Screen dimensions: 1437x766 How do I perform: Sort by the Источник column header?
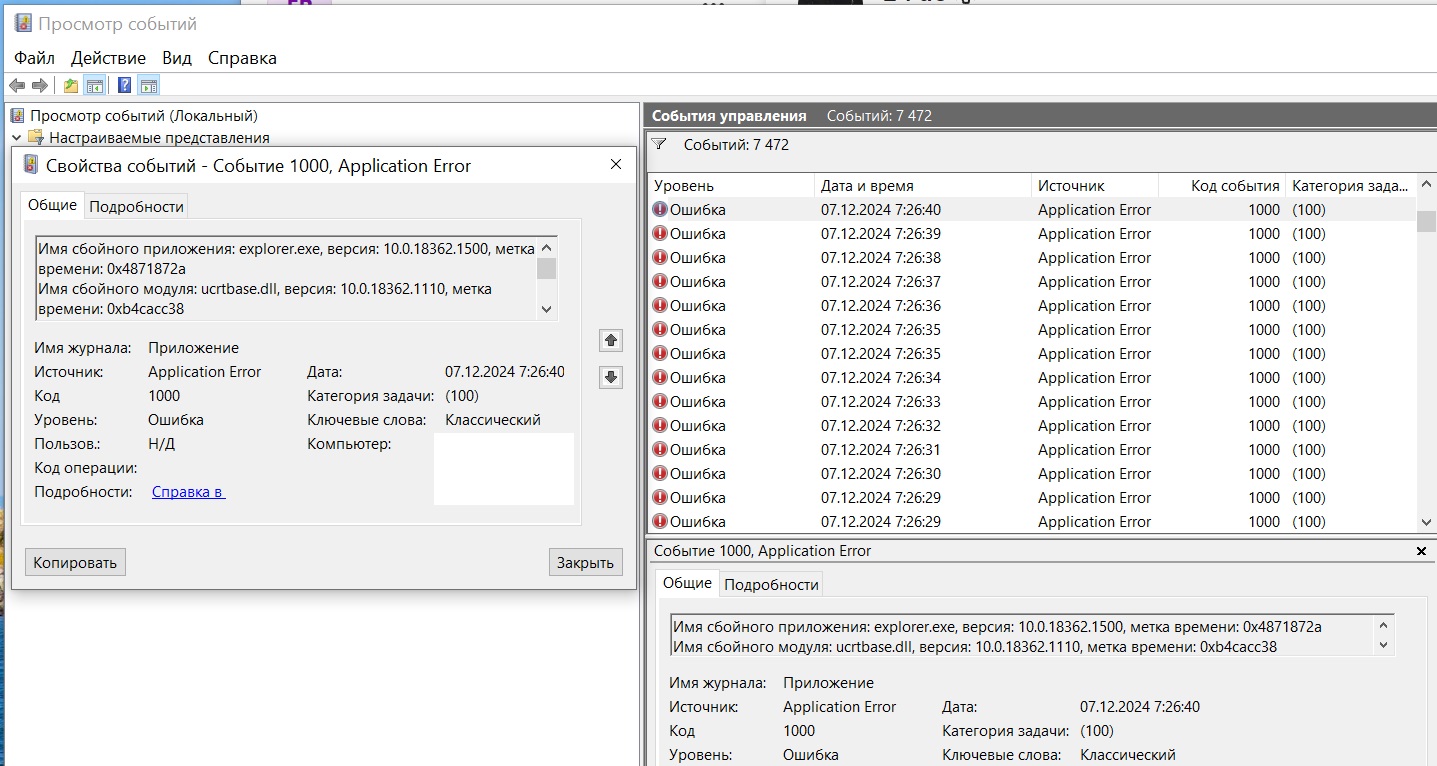(x=1095, y=186)
